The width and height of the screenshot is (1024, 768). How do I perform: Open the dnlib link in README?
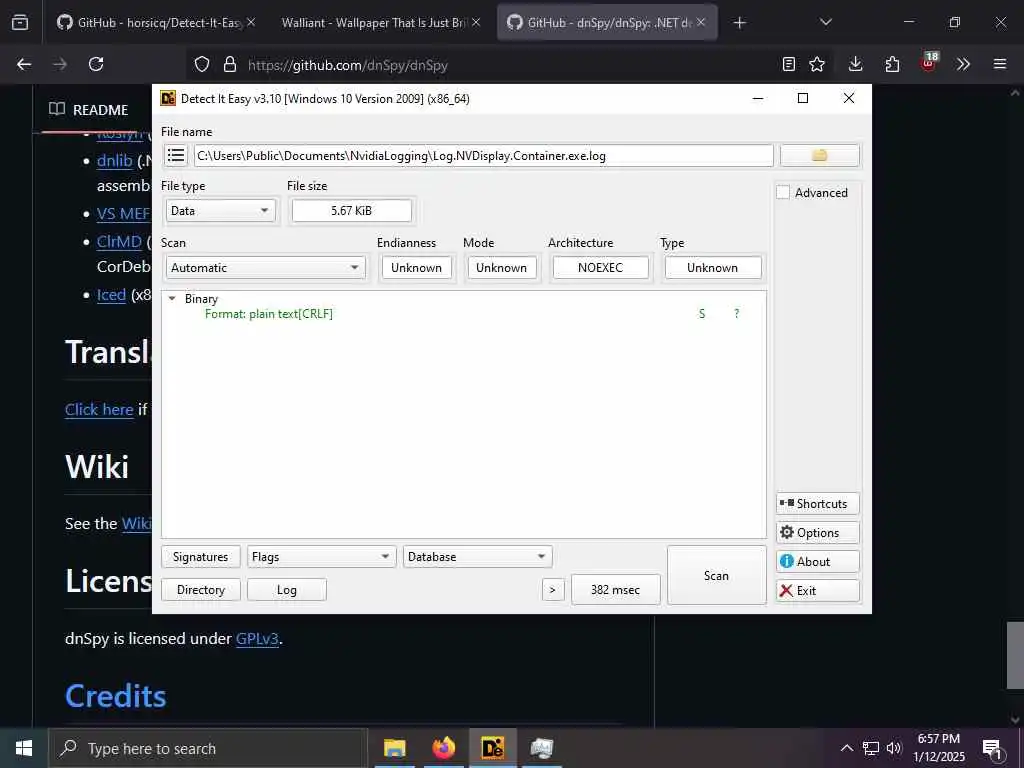point(114,161)
